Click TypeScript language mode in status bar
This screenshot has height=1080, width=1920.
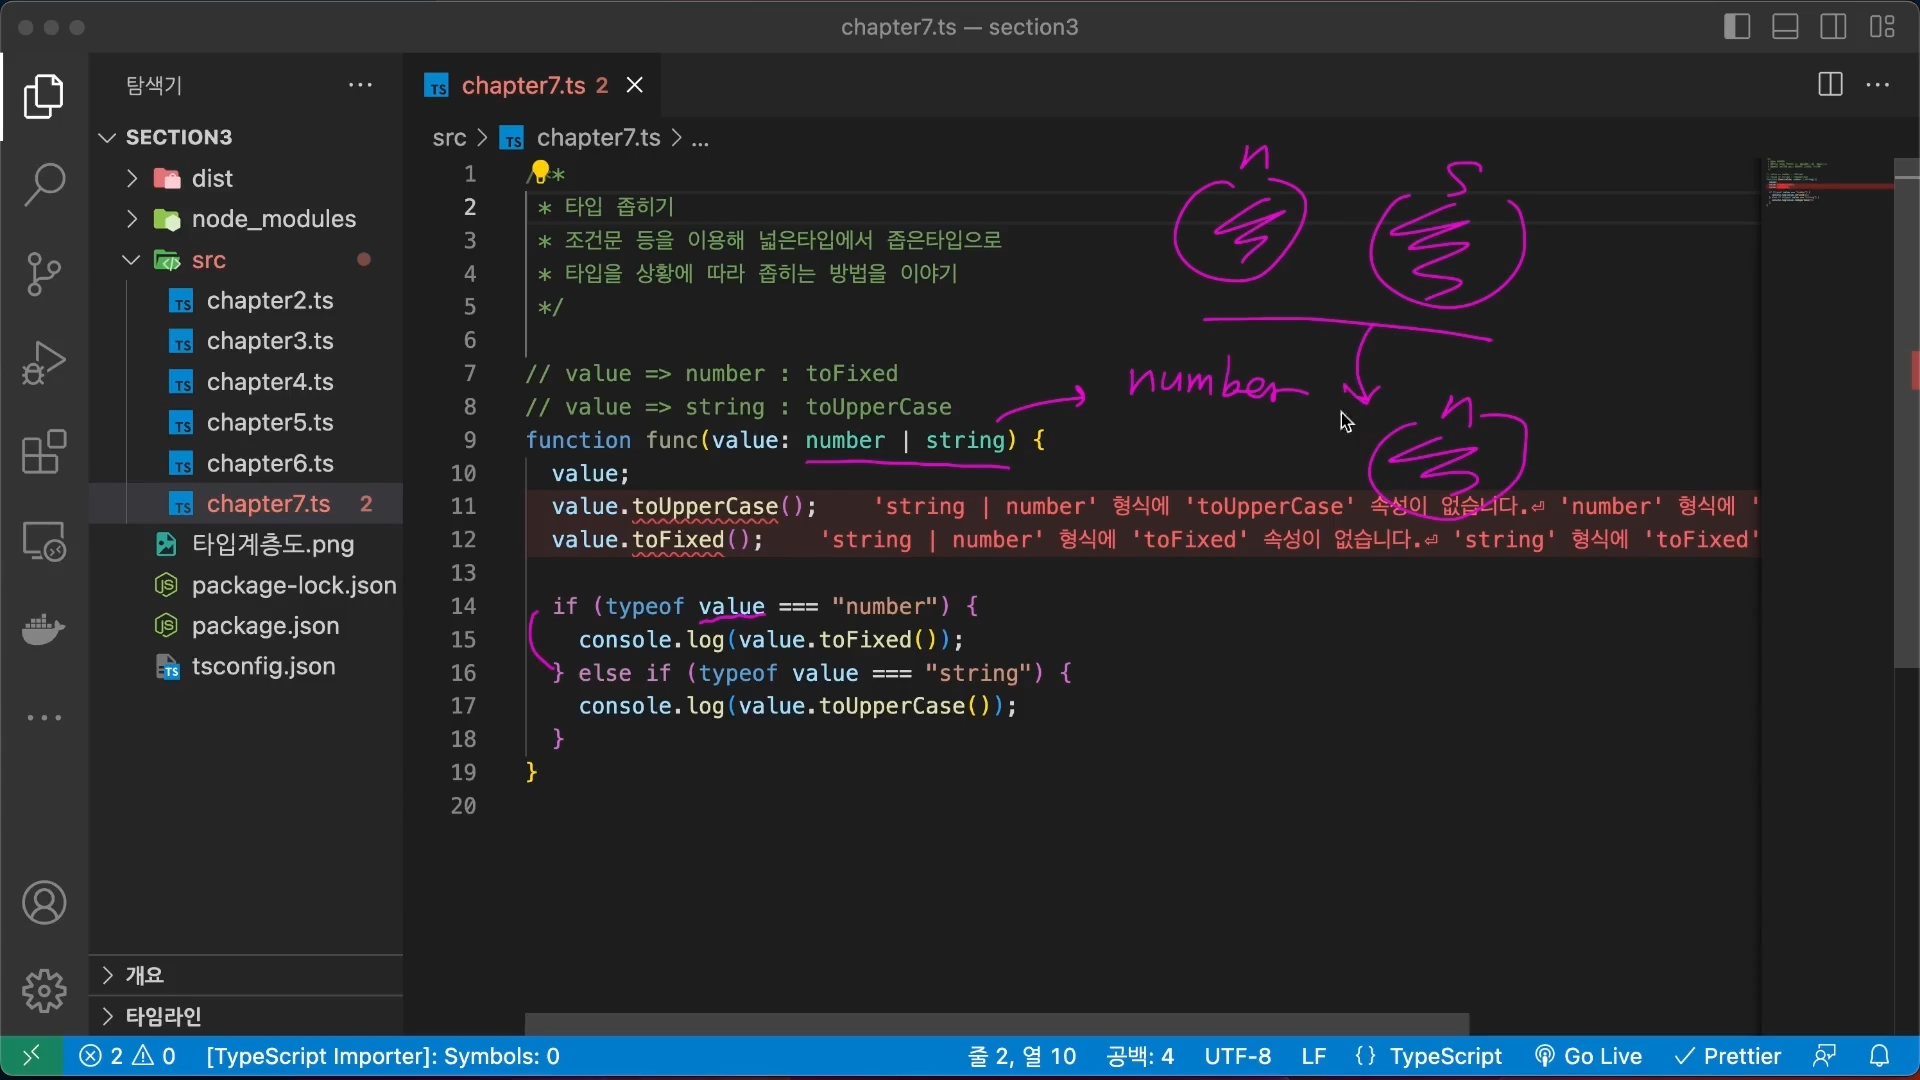pos(1445,1056)
